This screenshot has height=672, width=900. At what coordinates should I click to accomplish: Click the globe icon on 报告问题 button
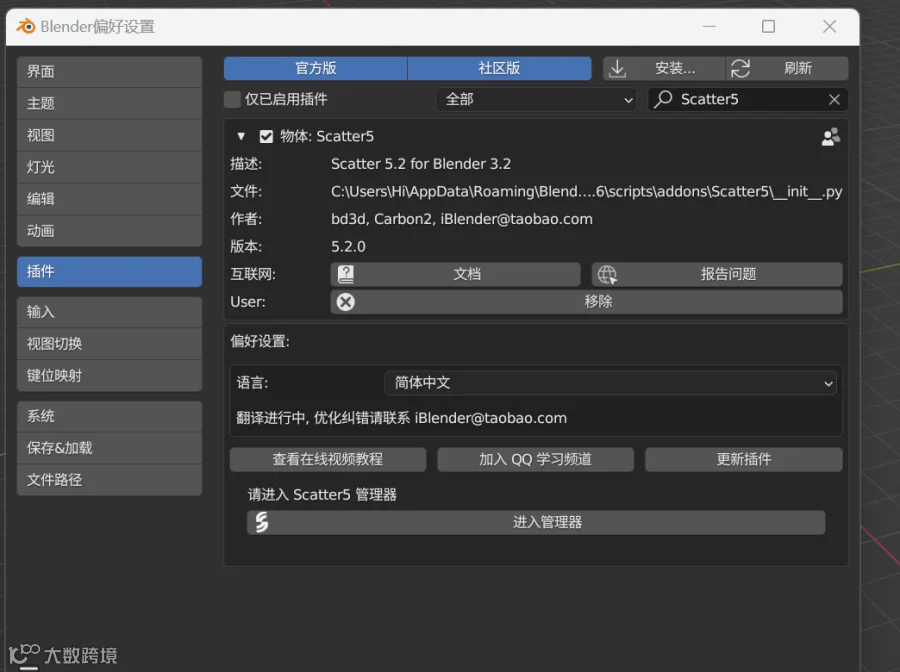click(607, 274)
